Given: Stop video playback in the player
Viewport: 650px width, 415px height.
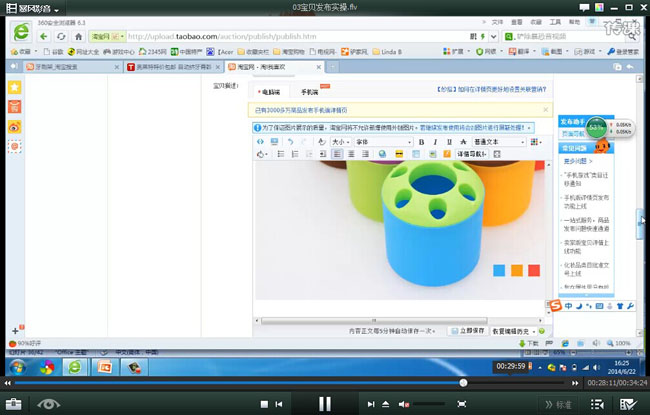Looking at the screenshot, I should pyautogui.click(x=264, y=404).
